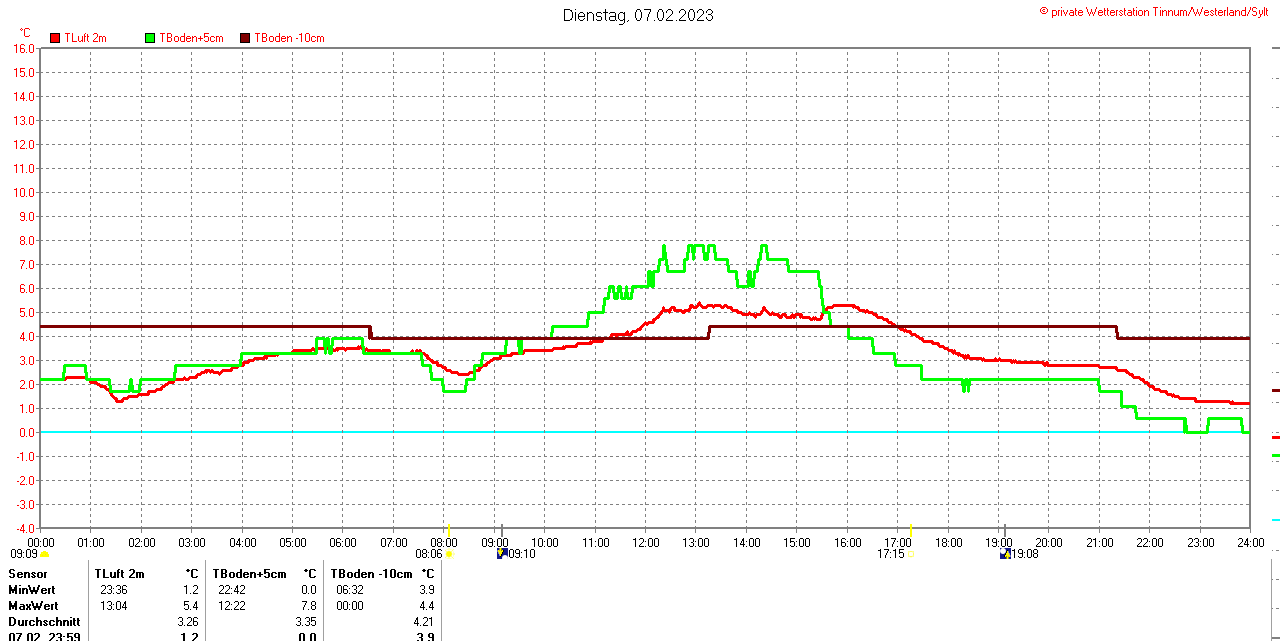Screen dimensions: 1280x641
Task: Click the 12:00 label on time axis
Action: pyautogui.click(x=646, y=542)
